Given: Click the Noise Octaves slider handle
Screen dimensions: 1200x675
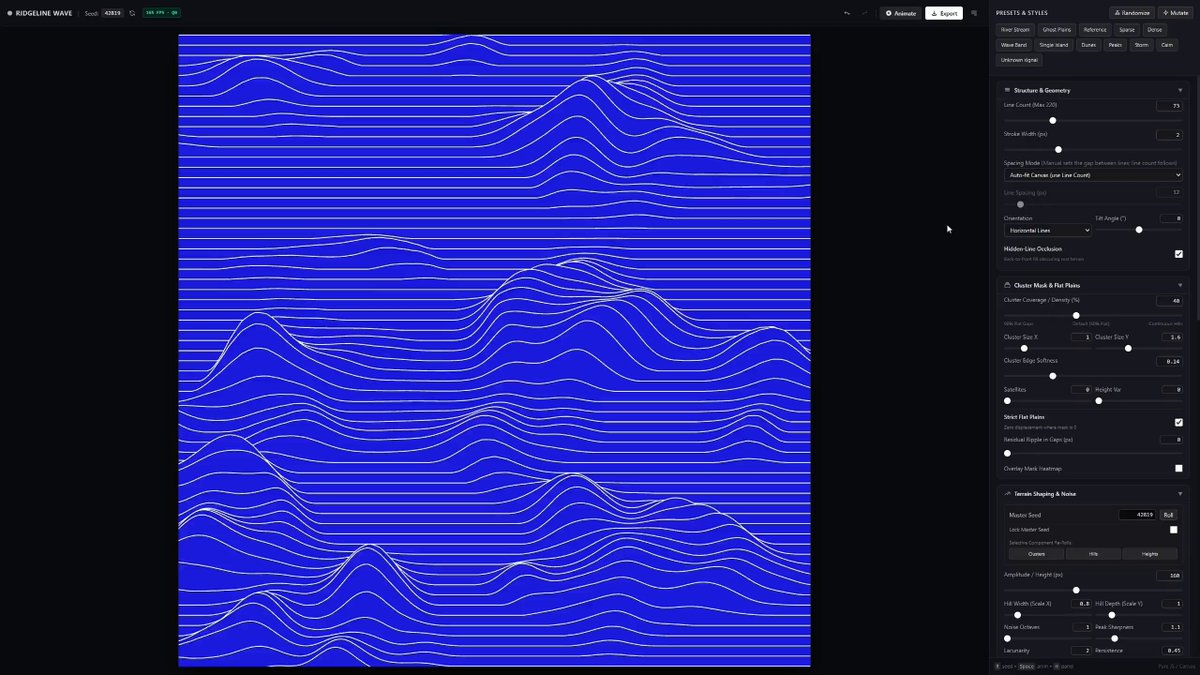Looking at the screenshot, I should (x=1007, y=638).
